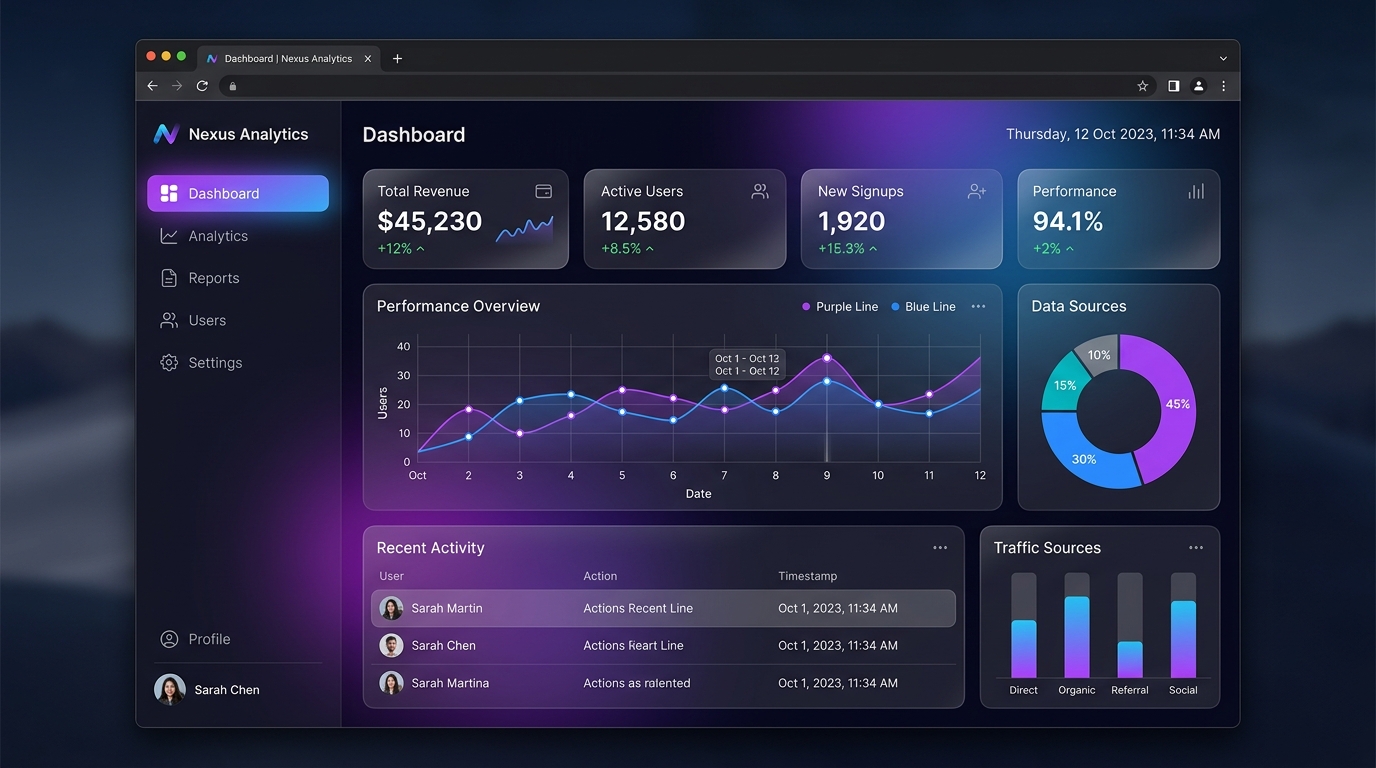Open Recent Activity three-dot options menu
The height and width of the screenshot is (768, 1376).
pyautogui.click(x=940, y=548)
